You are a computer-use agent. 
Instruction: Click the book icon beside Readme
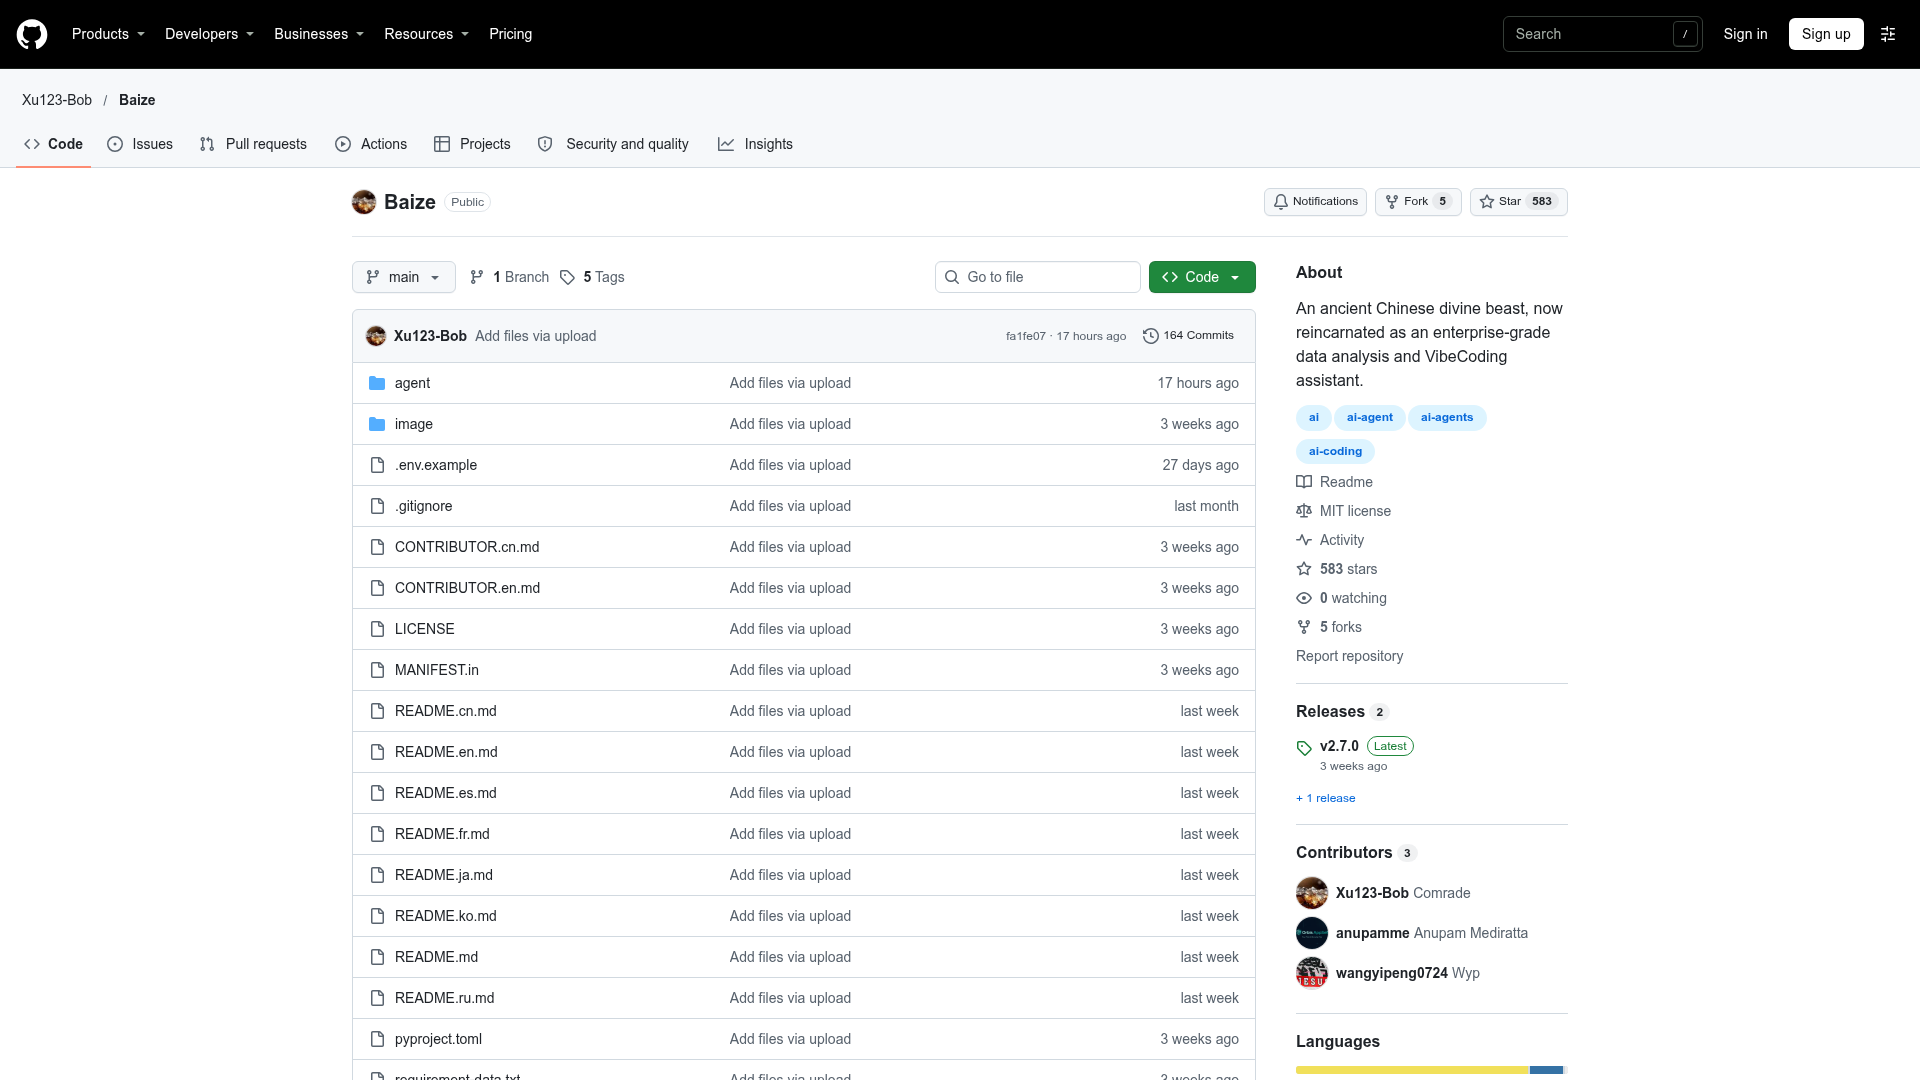pyautogui.click(x=1304, y=482)
